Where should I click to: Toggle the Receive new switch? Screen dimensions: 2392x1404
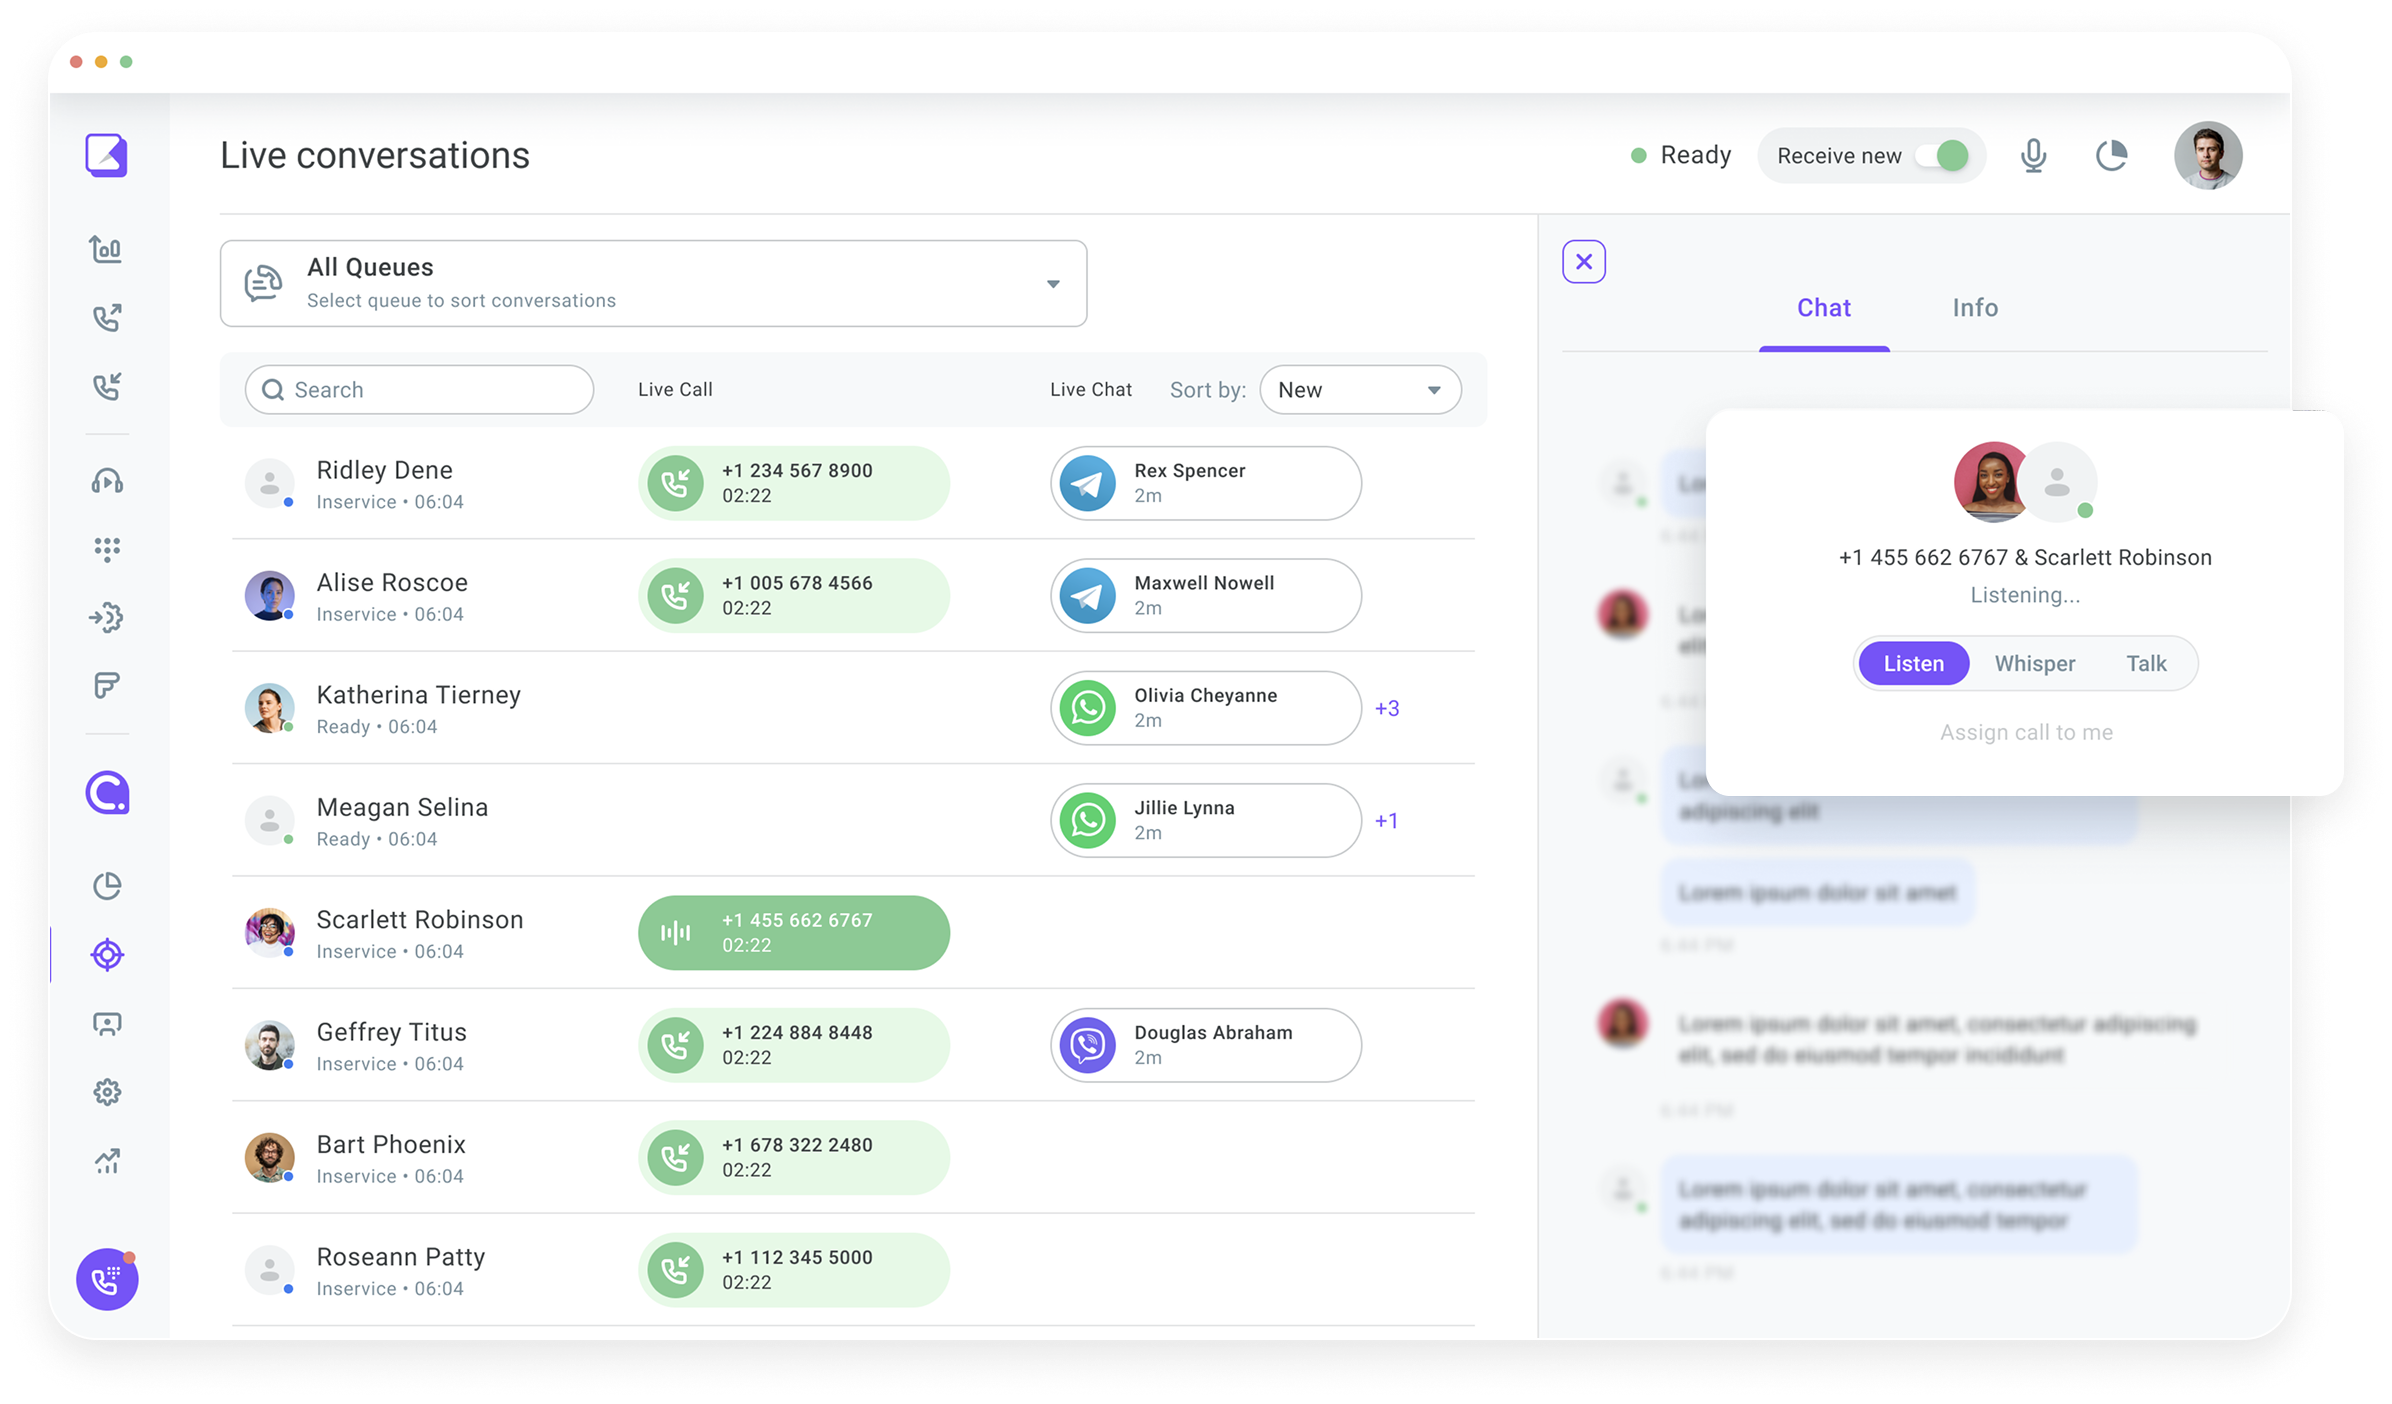click(1943, 155)
